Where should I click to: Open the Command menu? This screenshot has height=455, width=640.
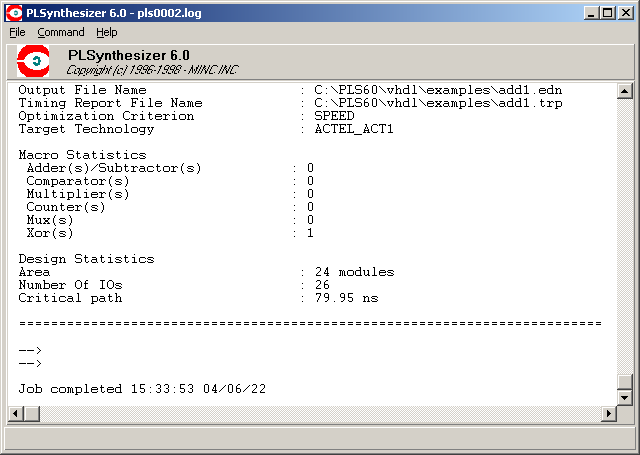(x=61, y=32)
